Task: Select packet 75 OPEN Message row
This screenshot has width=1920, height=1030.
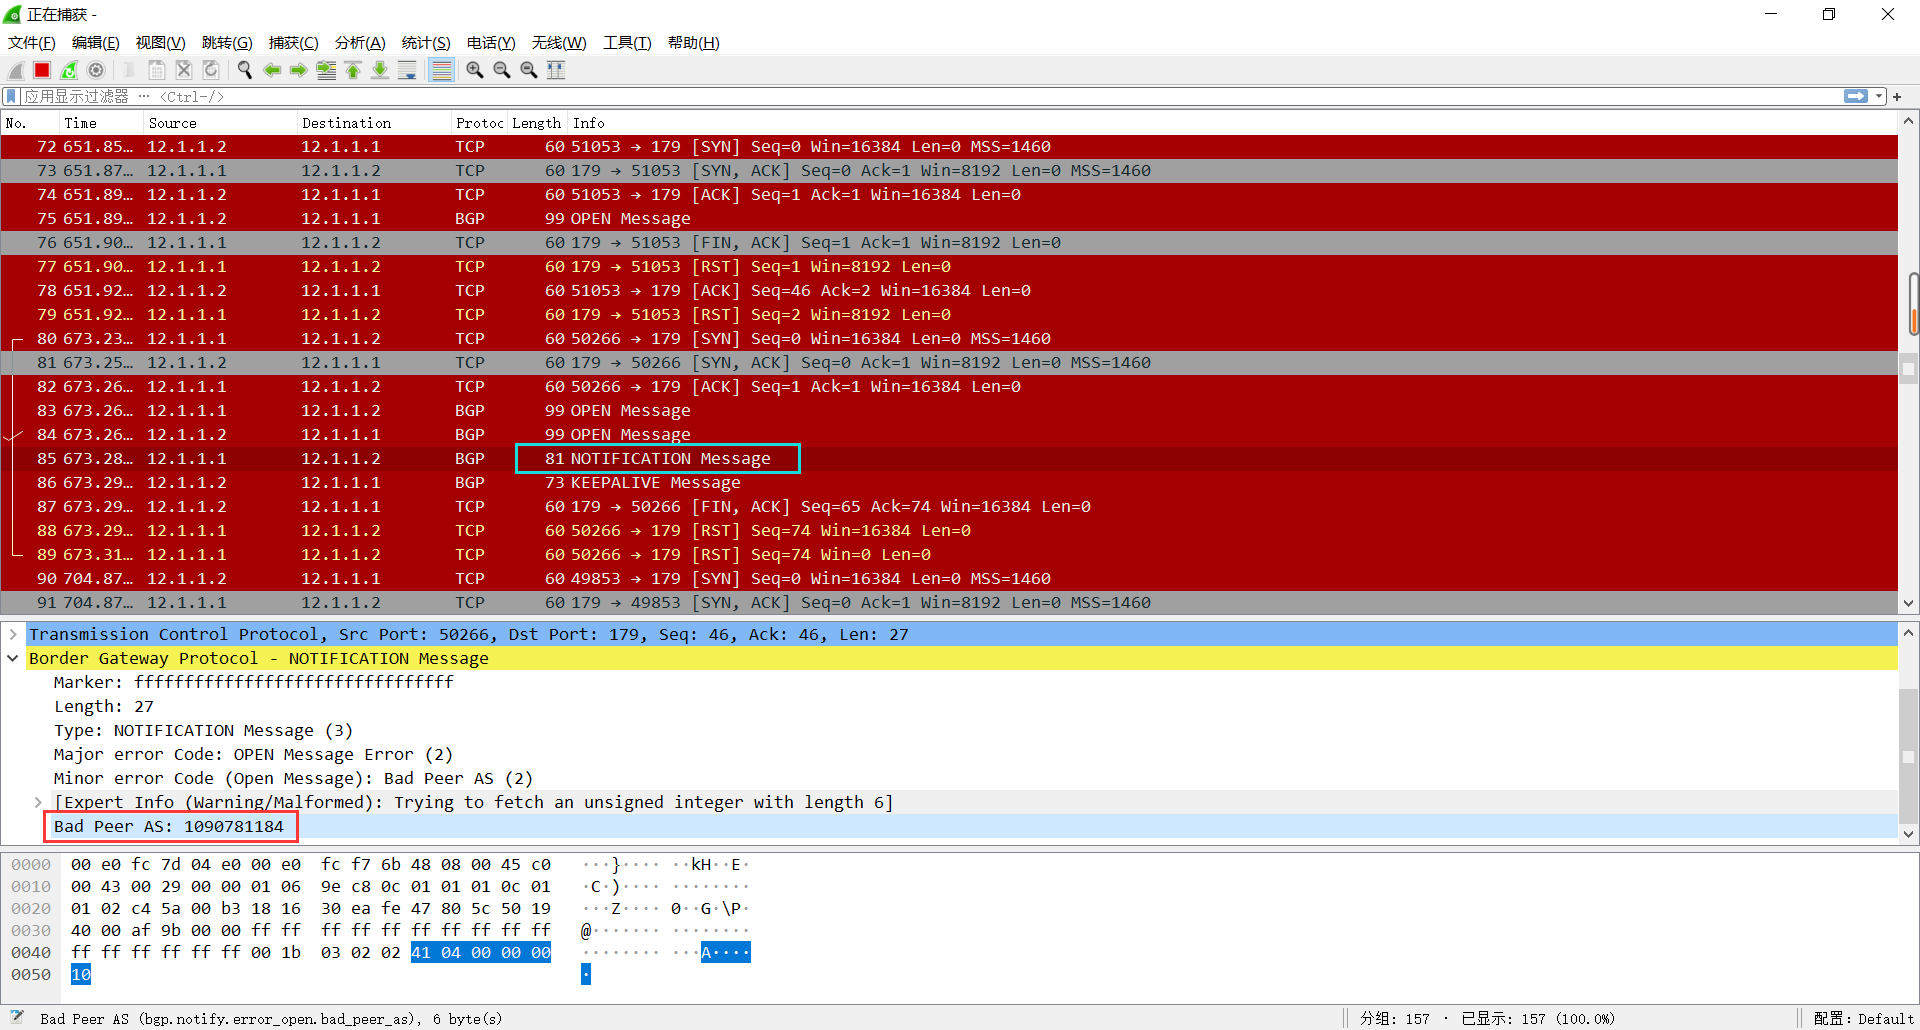Action: (x=949, y=218)
